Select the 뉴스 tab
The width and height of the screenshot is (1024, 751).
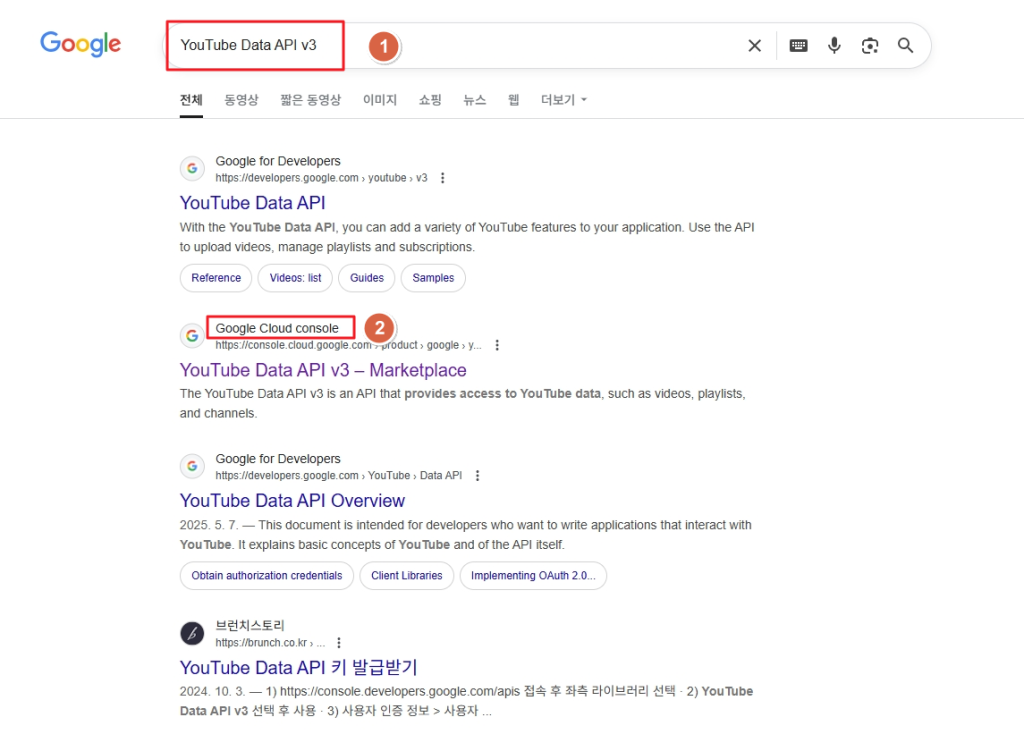point(475,100)
